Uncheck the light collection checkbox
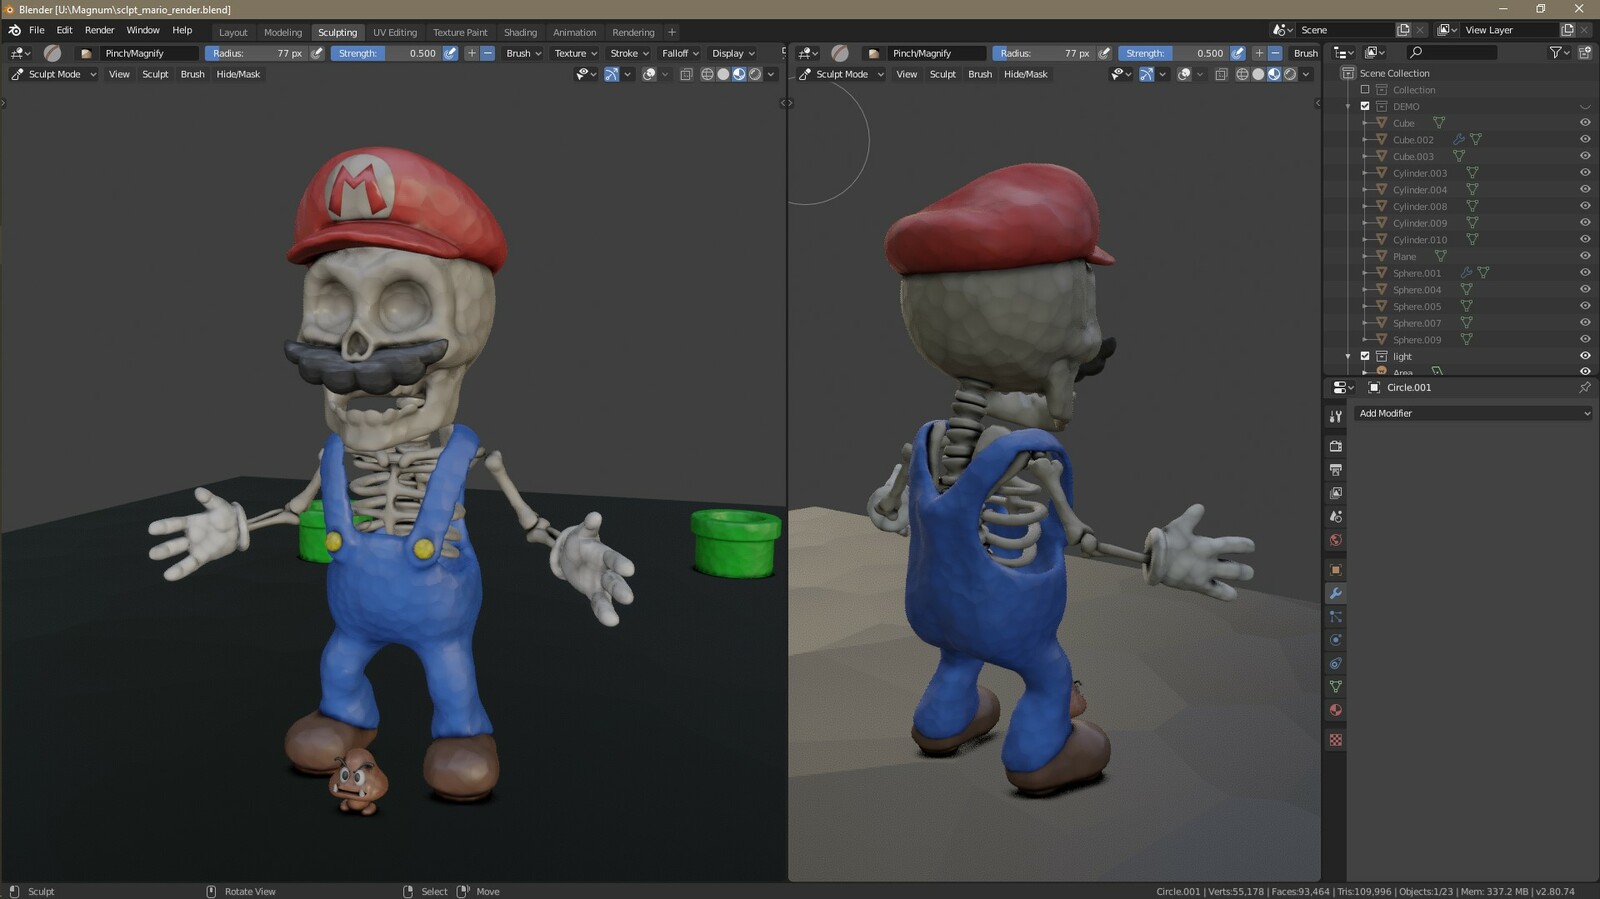 point(1365,356)
